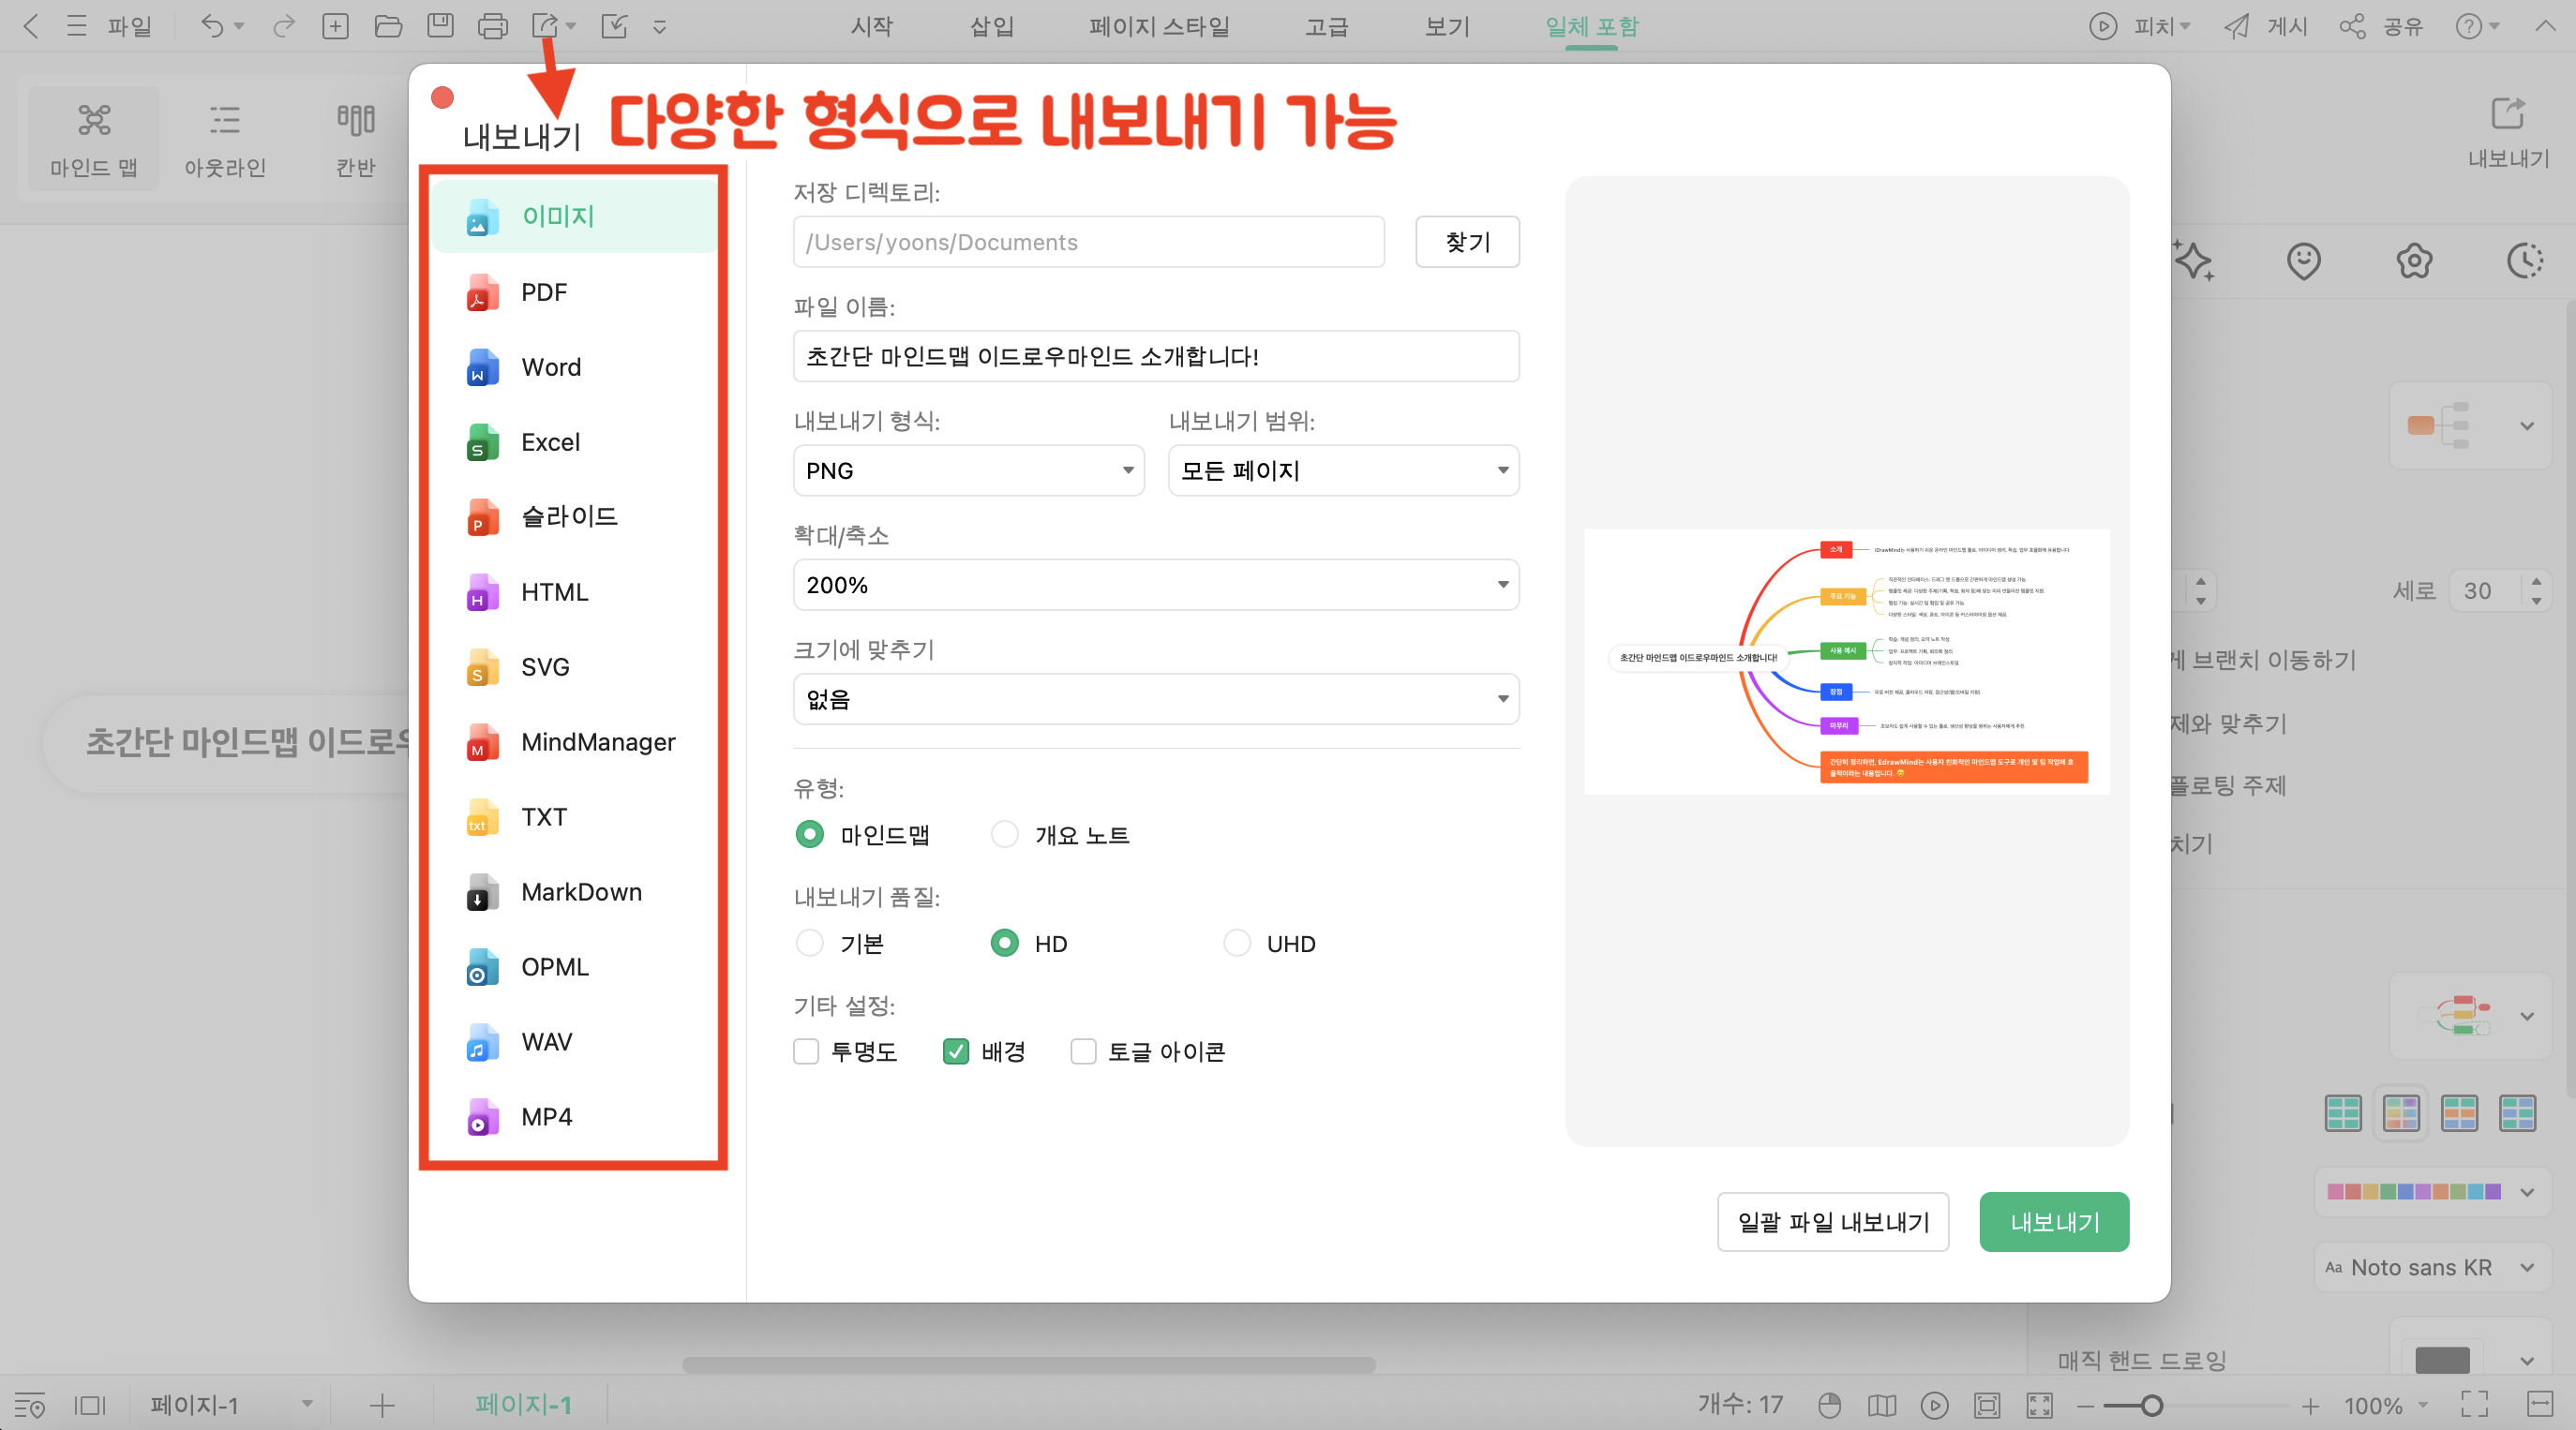Click the undo arrow in top toolbar
The image size is (2576, 1430).
pos(212,26)
